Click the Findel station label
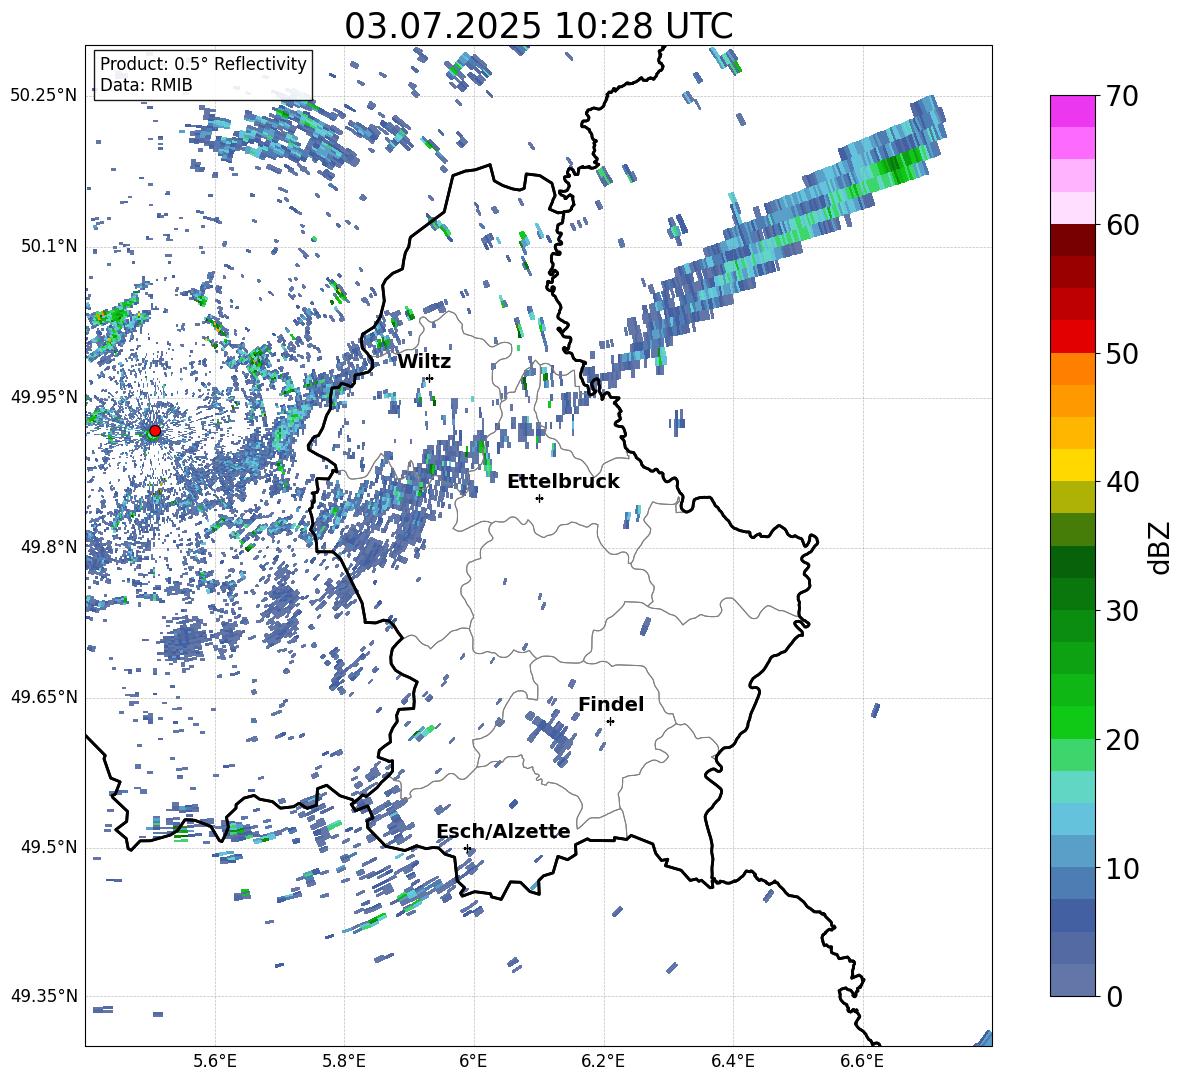The image size is (1184, 1081). pos(611,704)
